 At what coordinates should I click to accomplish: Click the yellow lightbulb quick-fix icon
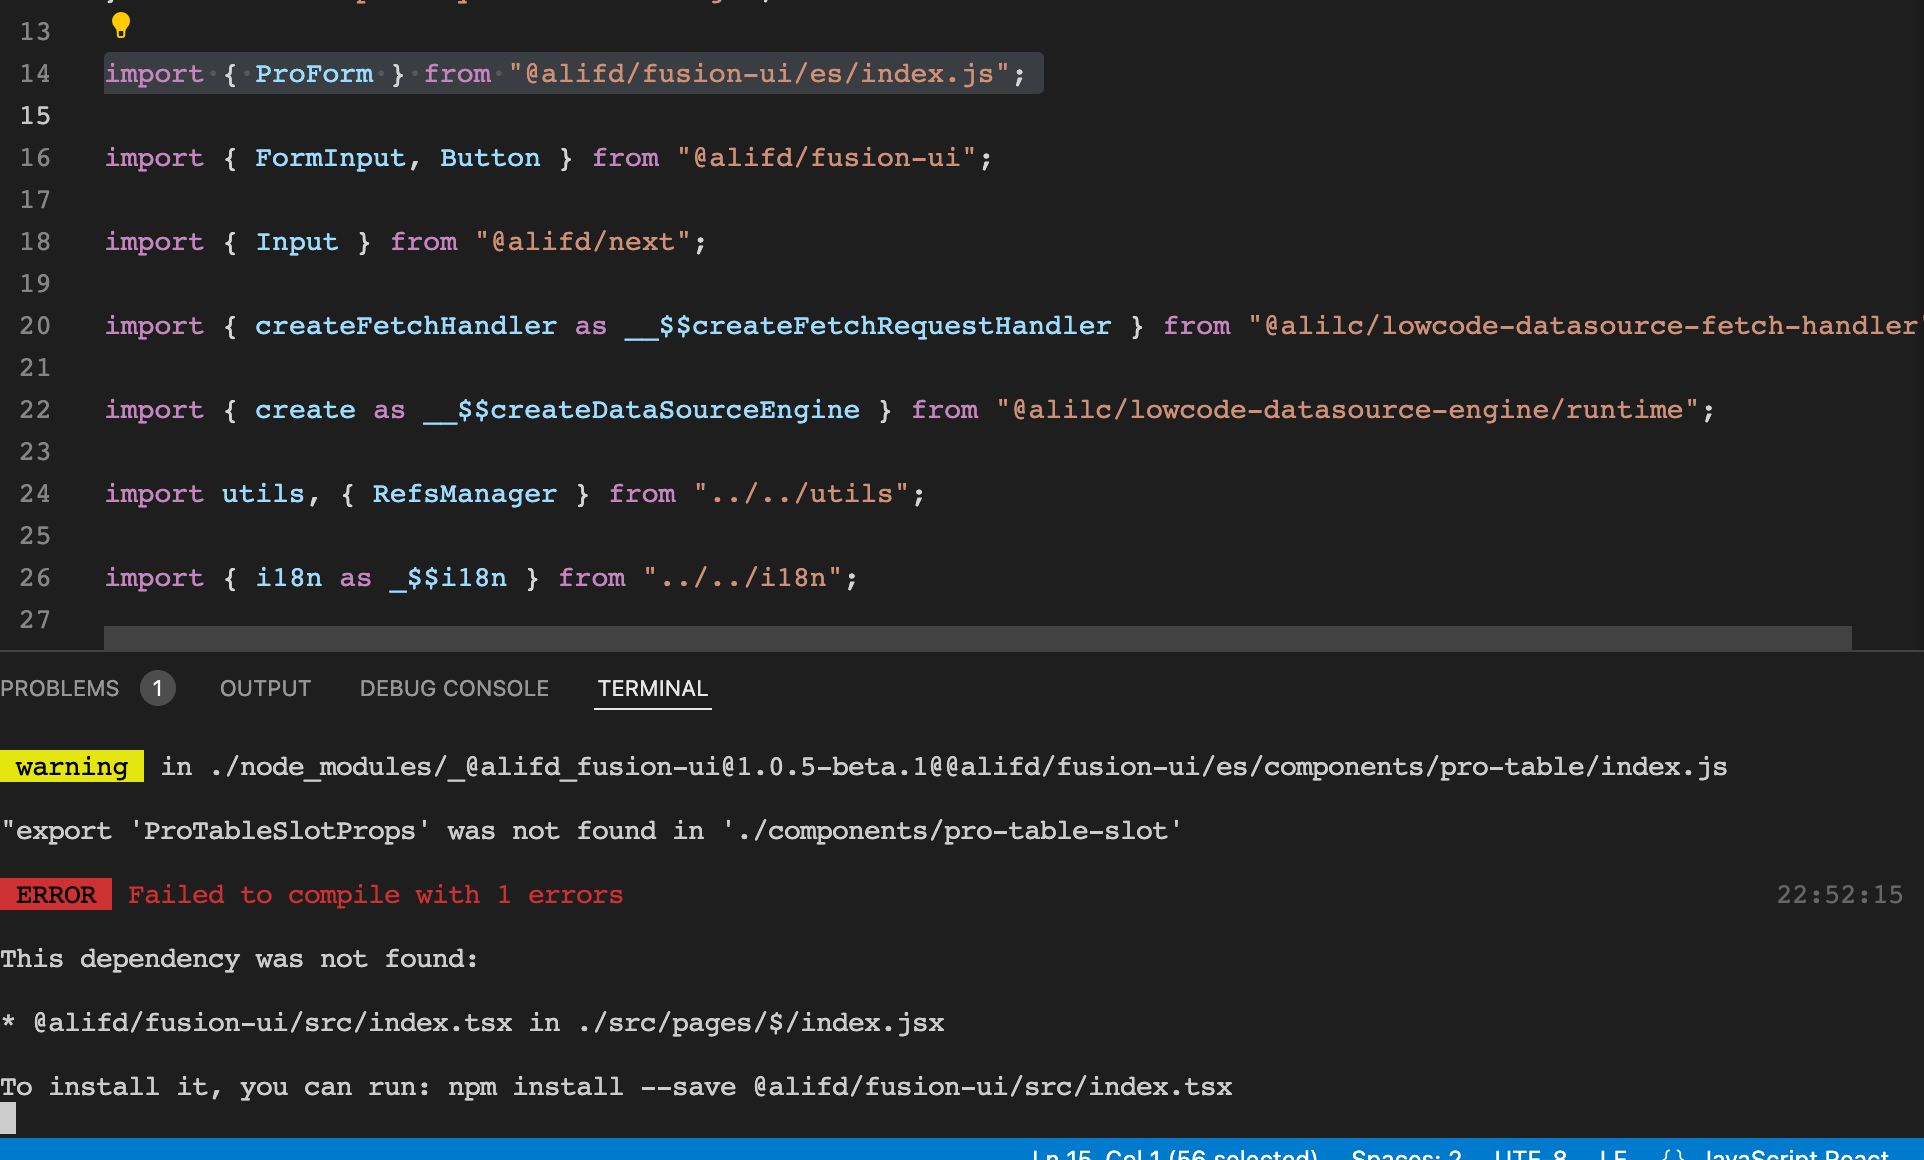click(121, 25)
